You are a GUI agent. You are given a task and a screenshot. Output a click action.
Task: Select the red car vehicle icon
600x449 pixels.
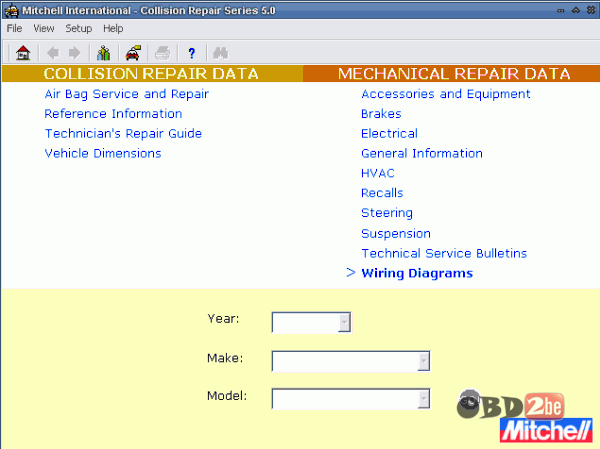pos(133,53)
